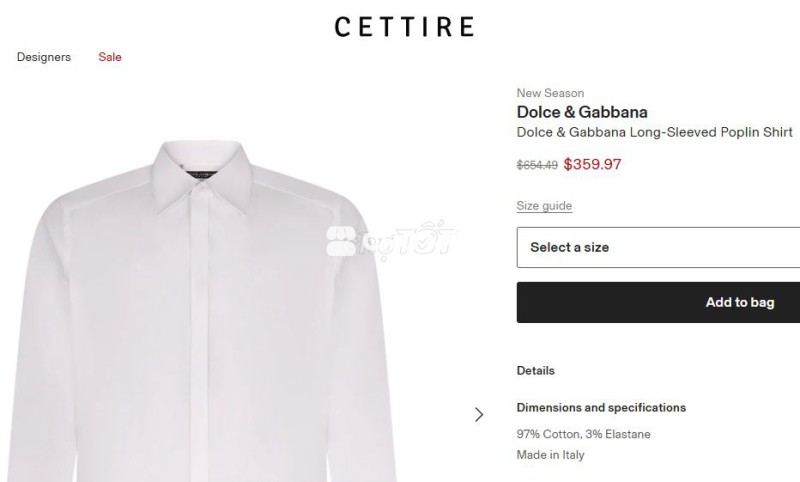Click the $359.97 sale price

coord(593,164)
